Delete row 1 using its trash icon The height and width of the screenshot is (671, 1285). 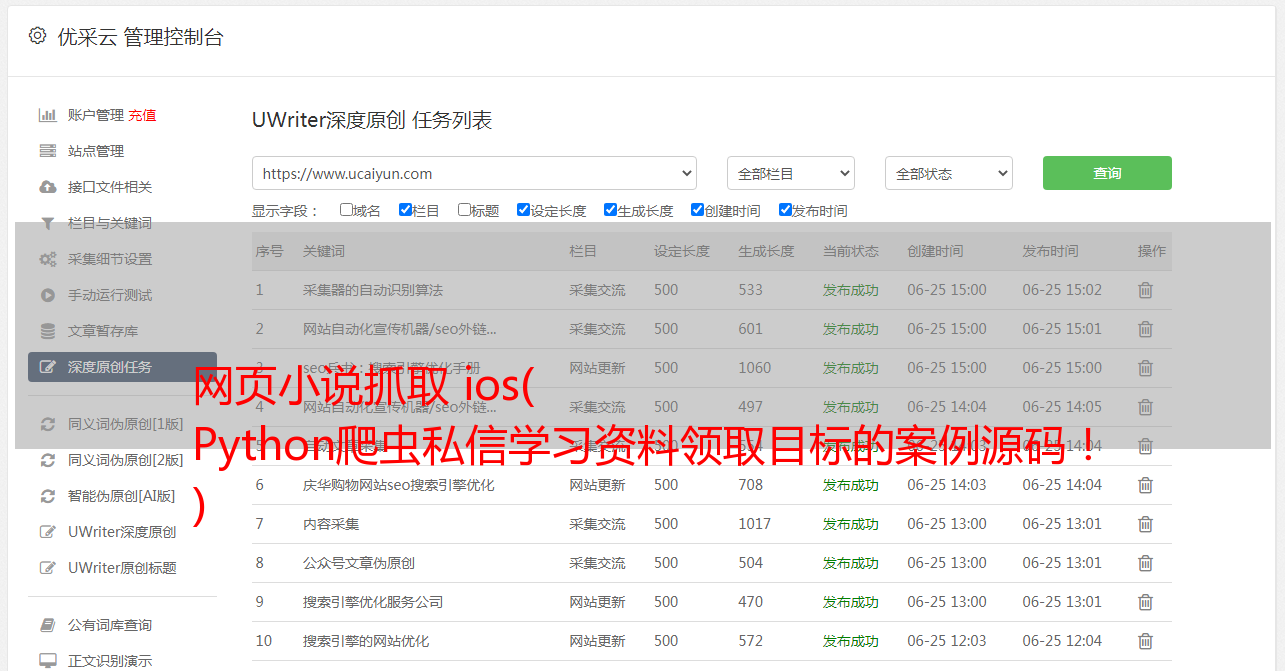pos(1145,290)
